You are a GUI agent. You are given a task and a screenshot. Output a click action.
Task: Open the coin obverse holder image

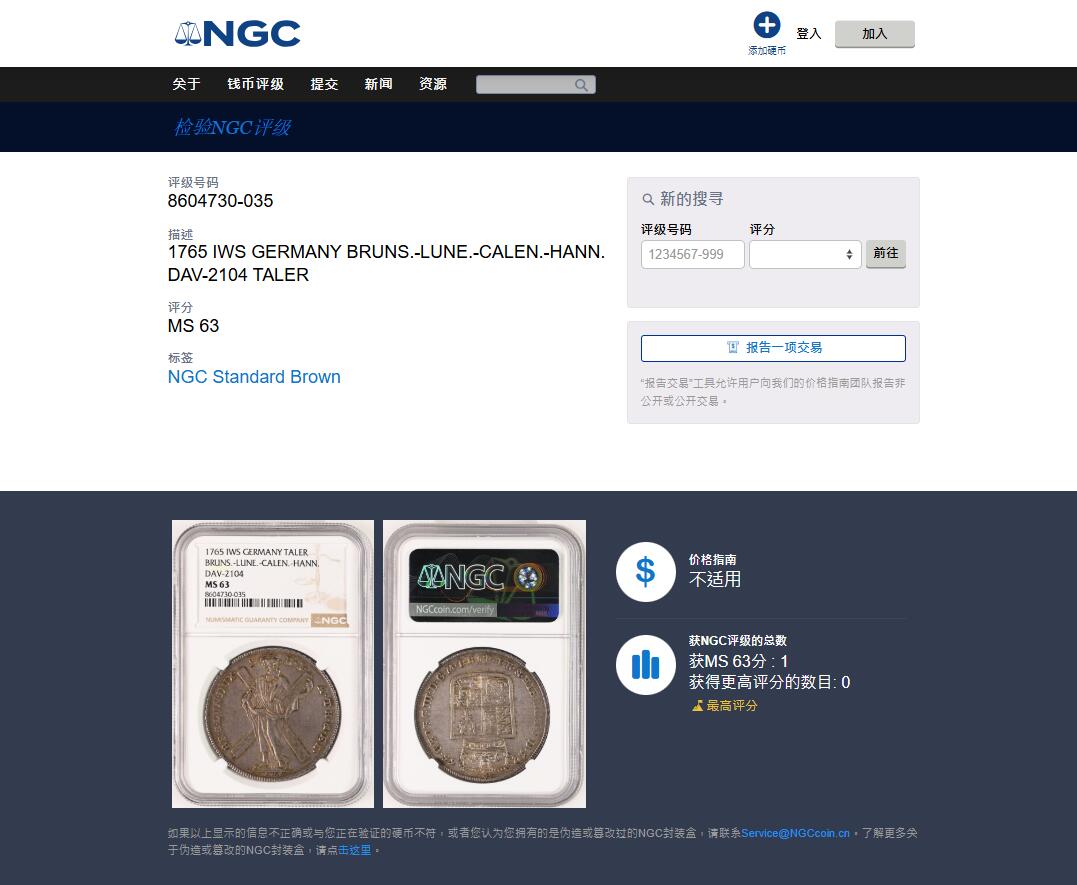(x=273, y=664)
